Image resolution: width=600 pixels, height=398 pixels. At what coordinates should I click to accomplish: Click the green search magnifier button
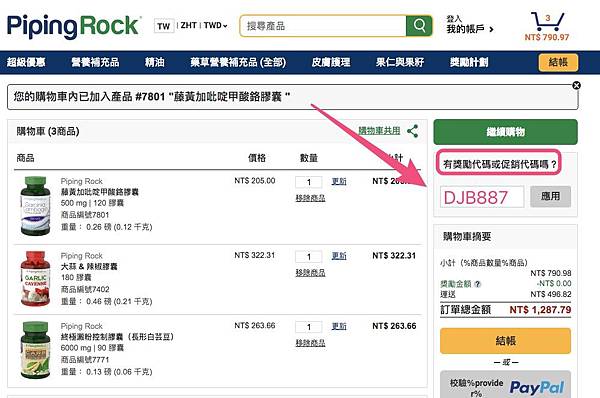(419, 26)
